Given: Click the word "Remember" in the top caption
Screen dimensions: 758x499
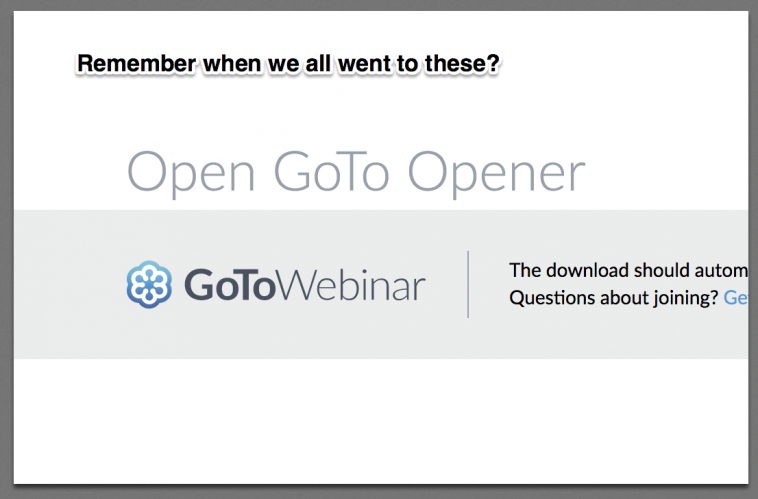Looking at the screenshot, I should [136, 64].
